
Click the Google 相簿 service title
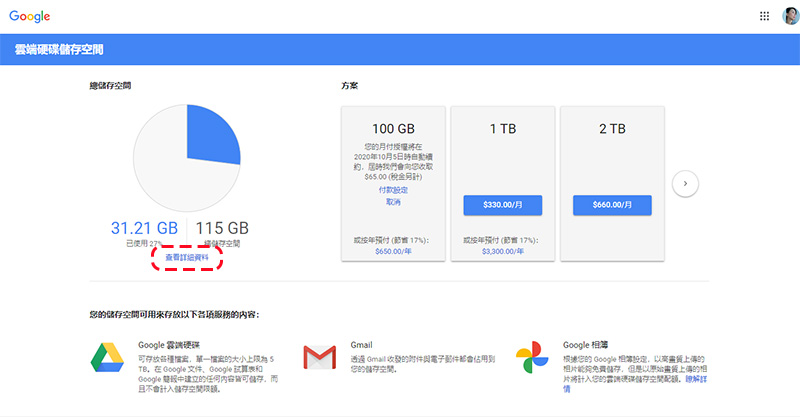pyautogui.click(x=585, y=345)
